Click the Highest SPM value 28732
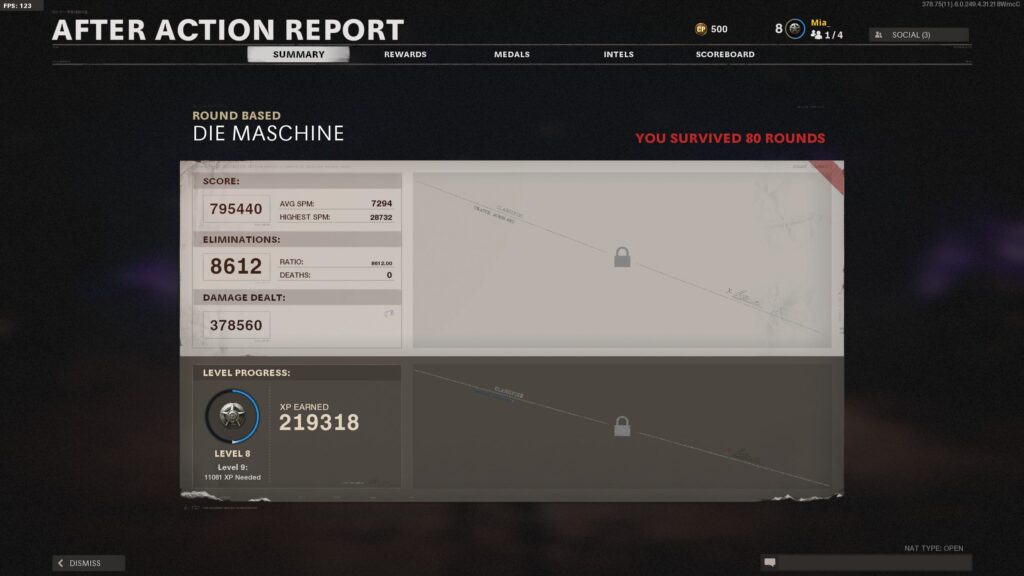Viewport: 1024px width, 576px height. (381, 217)
